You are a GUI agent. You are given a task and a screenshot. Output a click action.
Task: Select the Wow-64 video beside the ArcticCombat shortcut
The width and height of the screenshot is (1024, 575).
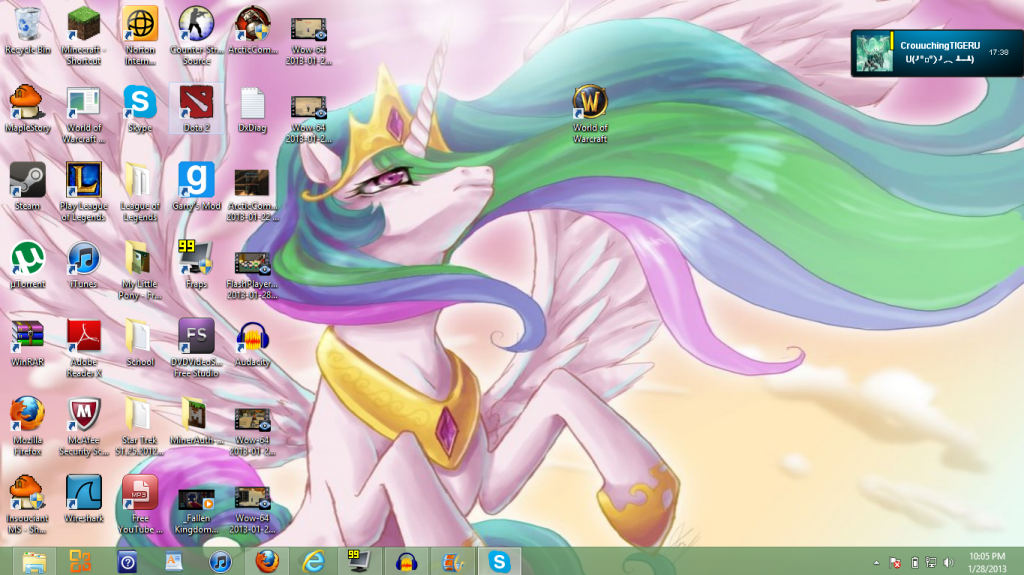pyautogui.click(x=308, y=41)
